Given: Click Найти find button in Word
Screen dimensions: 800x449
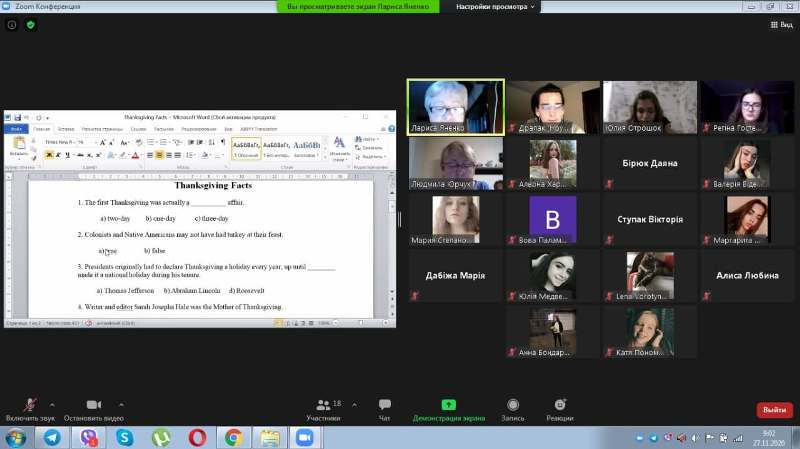Looking at the screenshot, I should [367, 139].
